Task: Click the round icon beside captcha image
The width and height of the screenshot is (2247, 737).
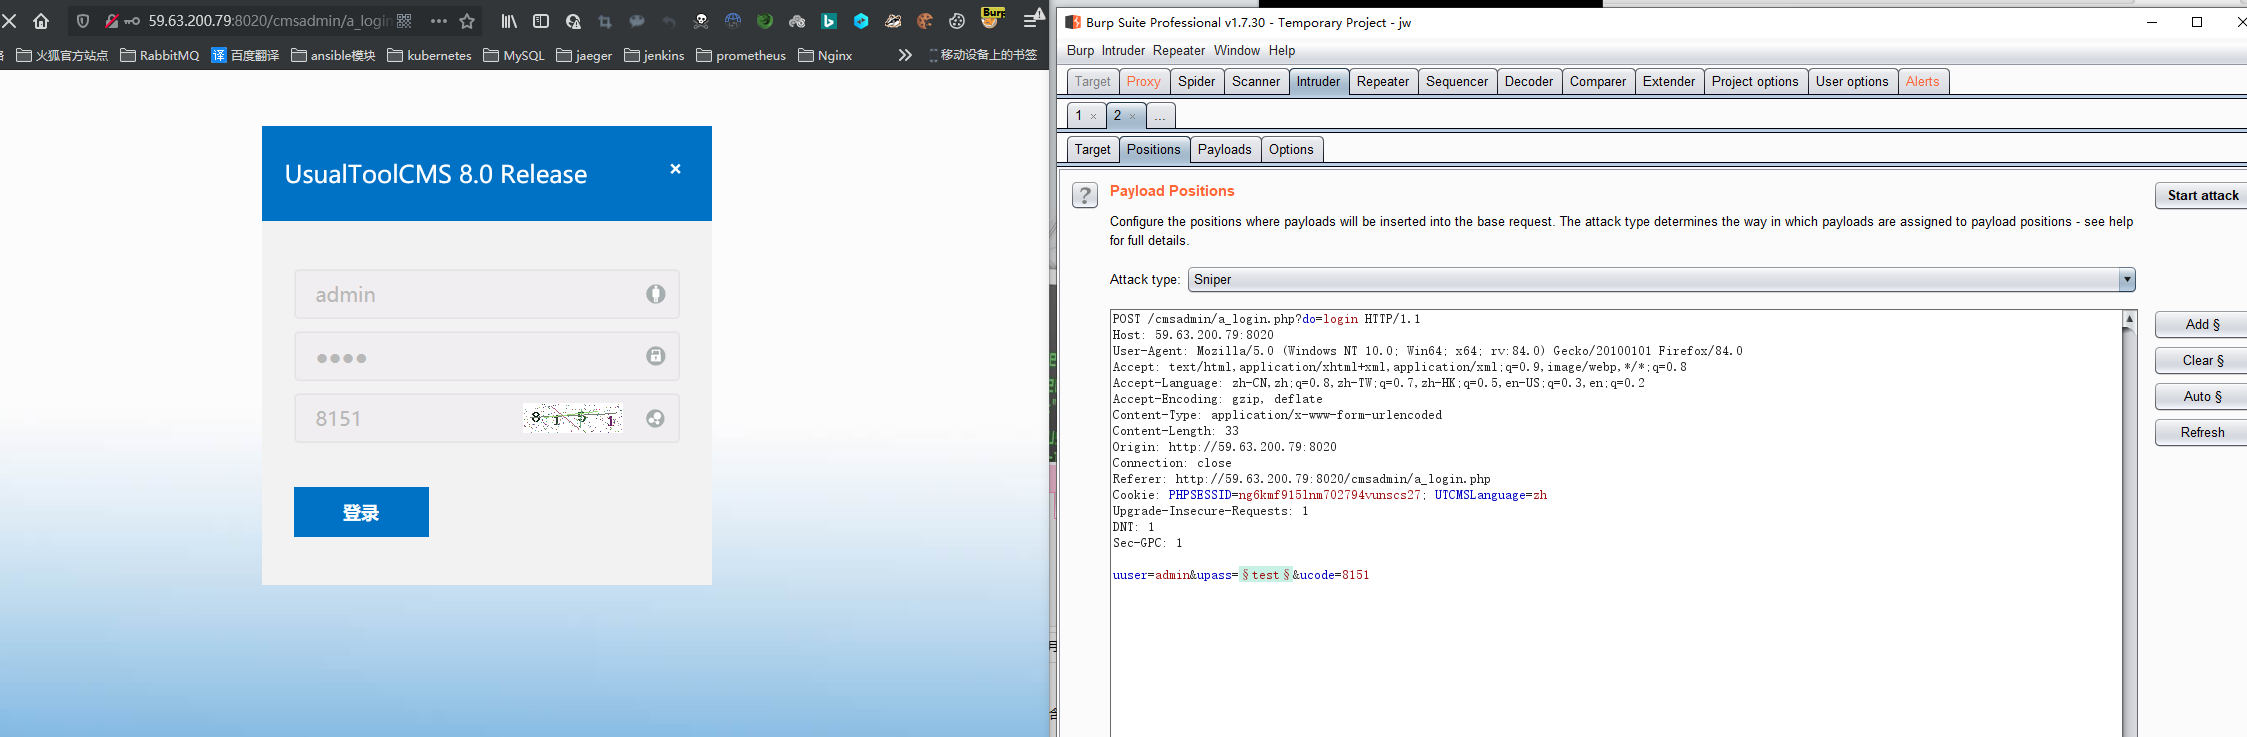Action: pos(655,418)
